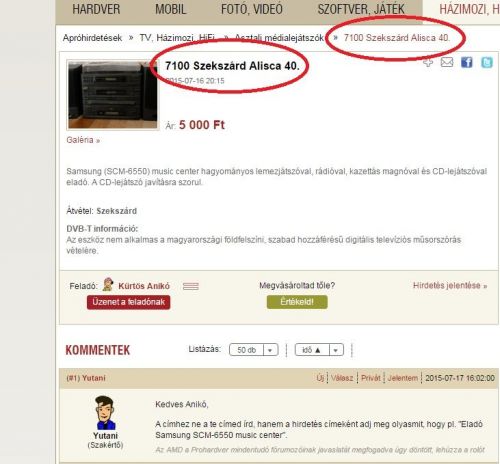
Task: Go to Apróhirdetések breadcrumb
Action: coord(92,38)
